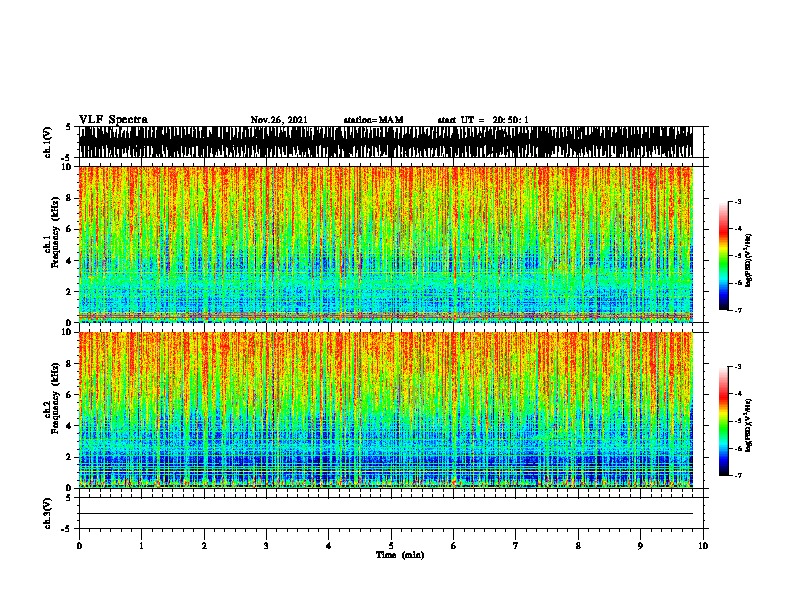Click the ch.1 frequency axis tick "4"
This screenshot has height=612, width=792.
click(70, 261)
